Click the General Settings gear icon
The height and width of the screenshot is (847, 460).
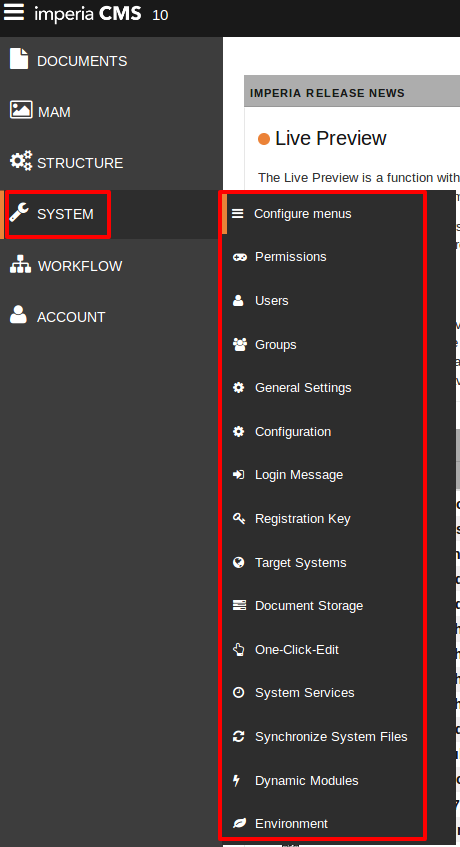[238, 387]
